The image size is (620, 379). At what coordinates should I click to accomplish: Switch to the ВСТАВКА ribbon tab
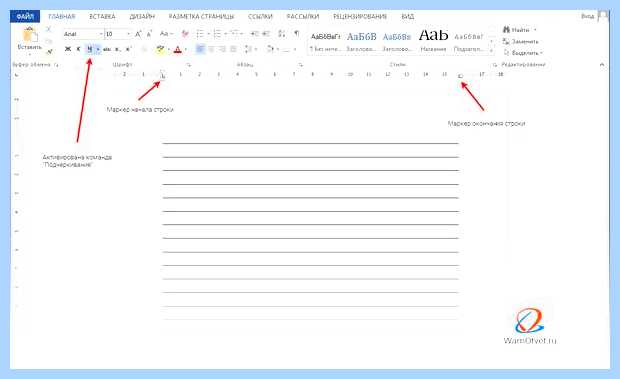point(102,17)
